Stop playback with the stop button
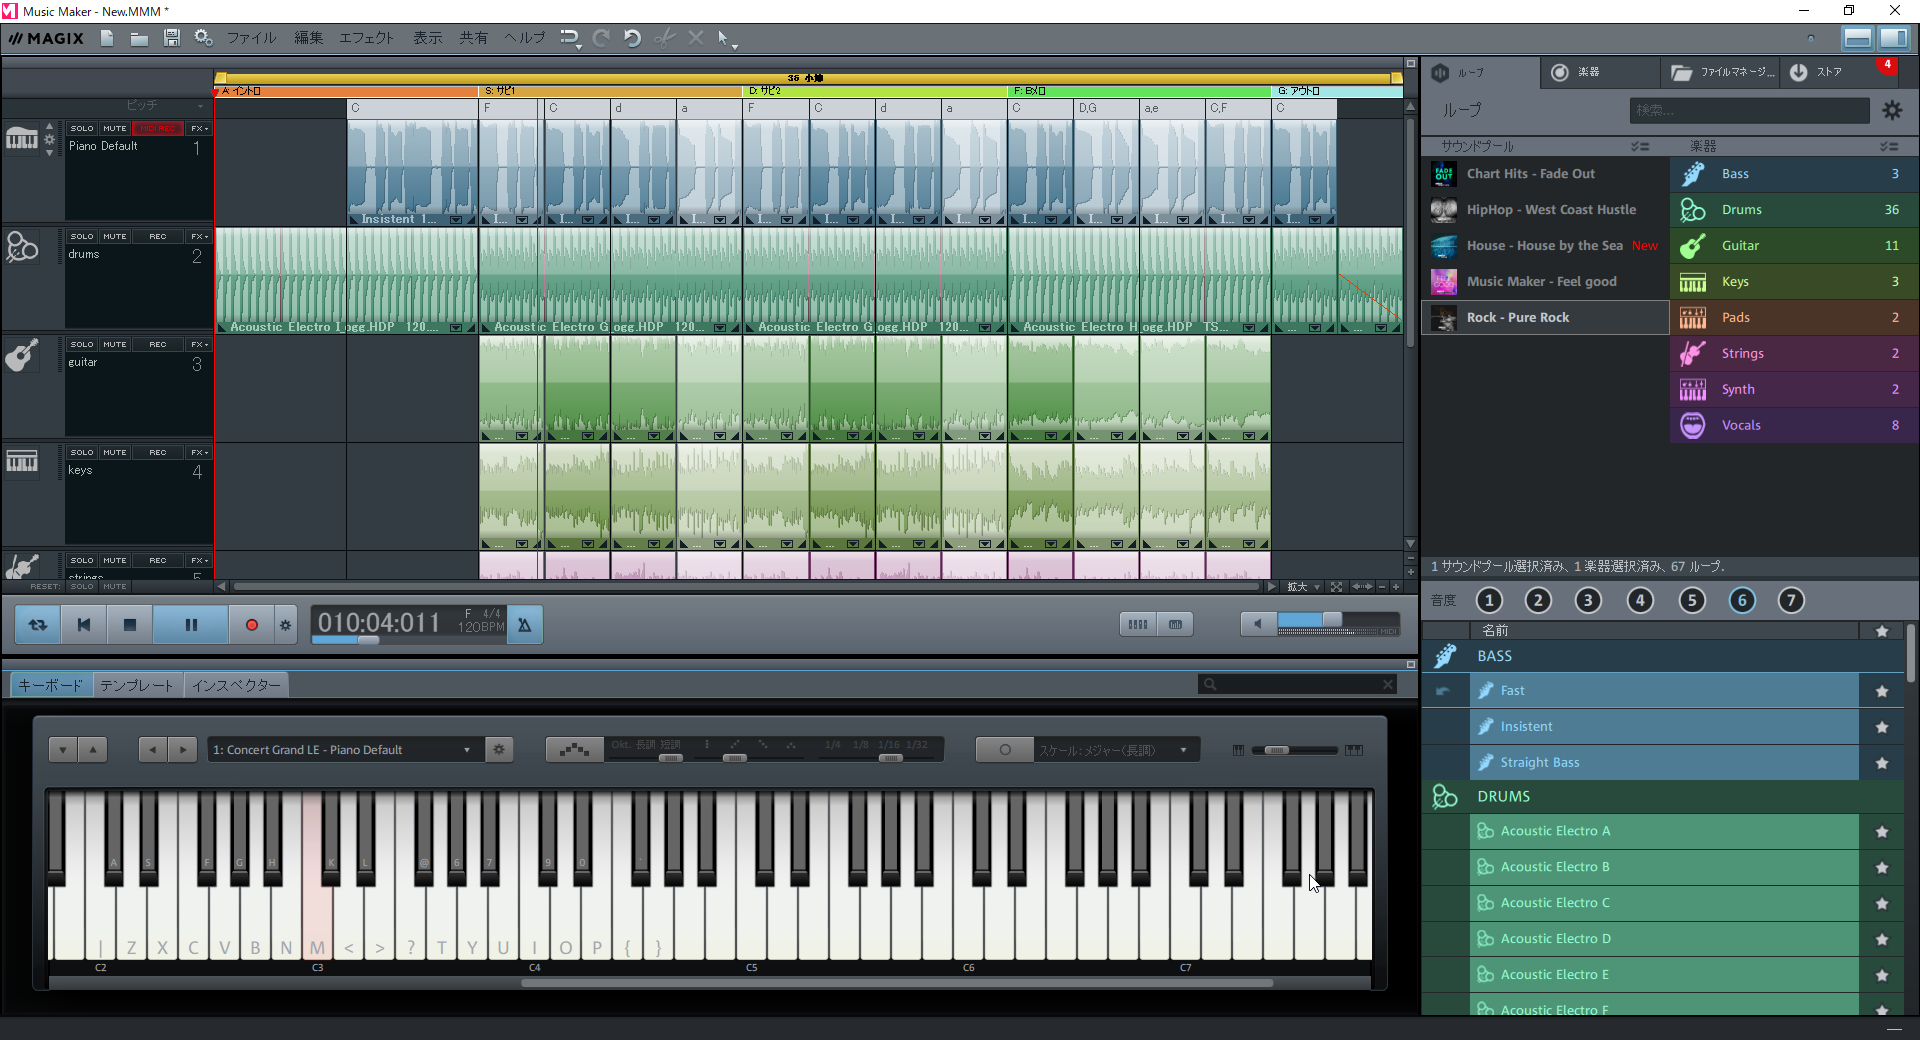The width and height of the screenshot is (1920, 1040). click(x=129, y=624)
